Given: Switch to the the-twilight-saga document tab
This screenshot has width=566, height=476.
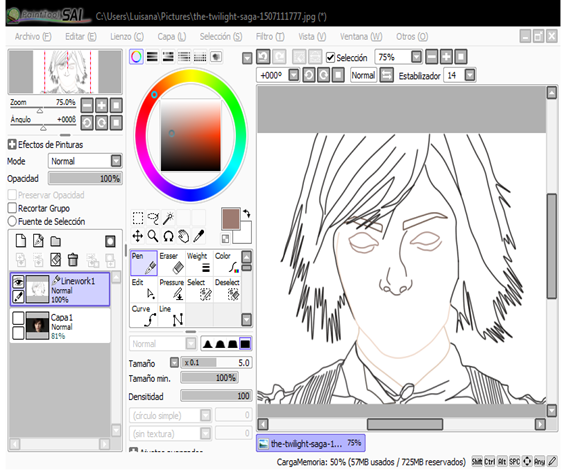Looking at the screenshot, I should 310,443.
